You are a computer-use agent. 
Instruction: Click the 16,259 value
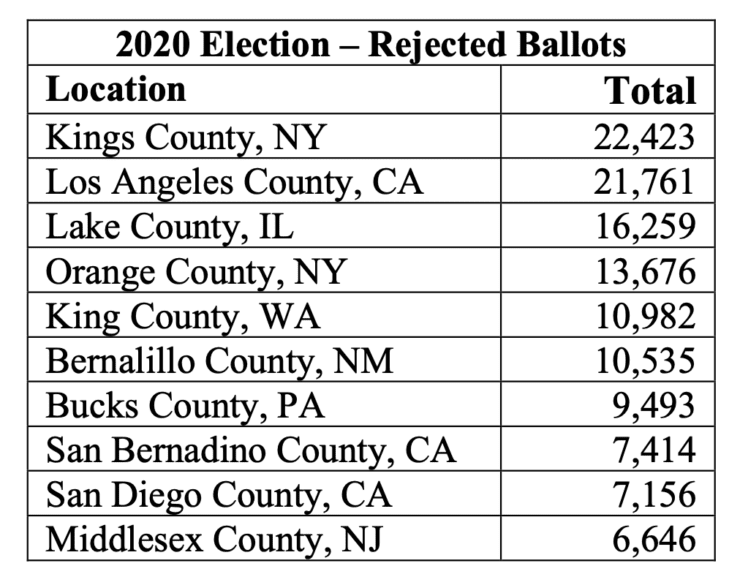(646, 226)
